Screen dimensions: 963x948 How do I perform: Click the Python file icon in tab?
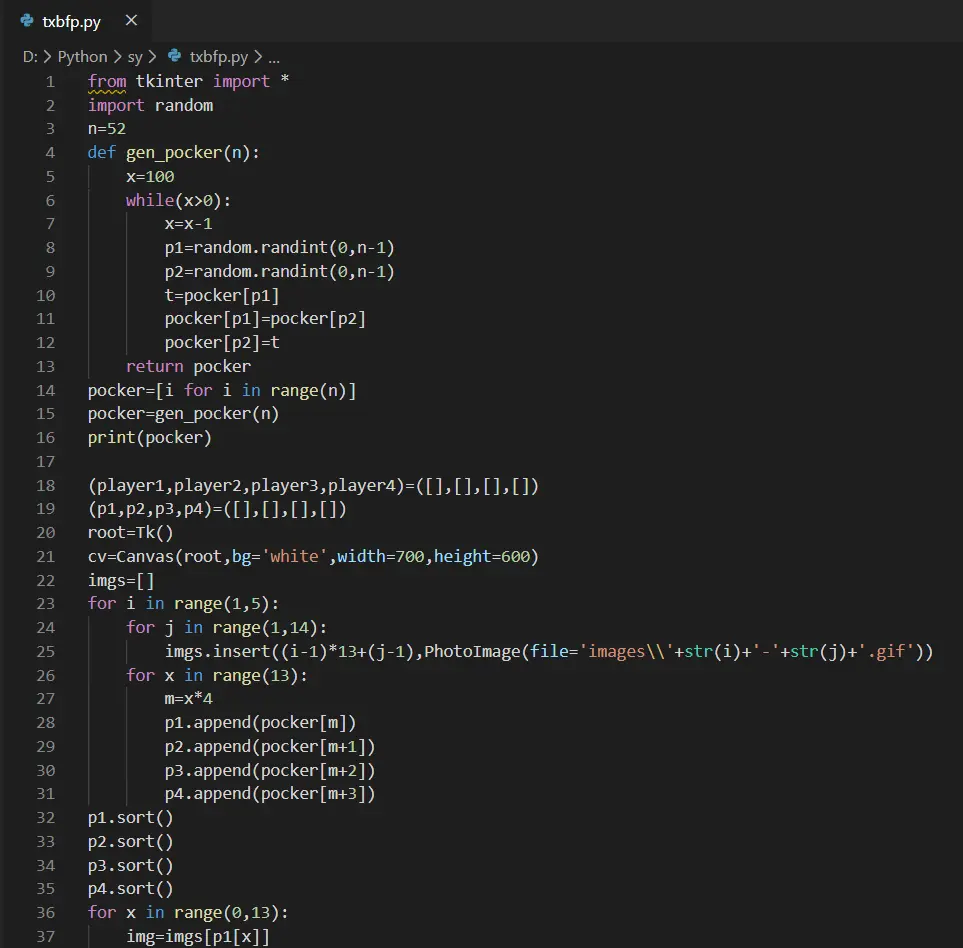coord(27,21)
